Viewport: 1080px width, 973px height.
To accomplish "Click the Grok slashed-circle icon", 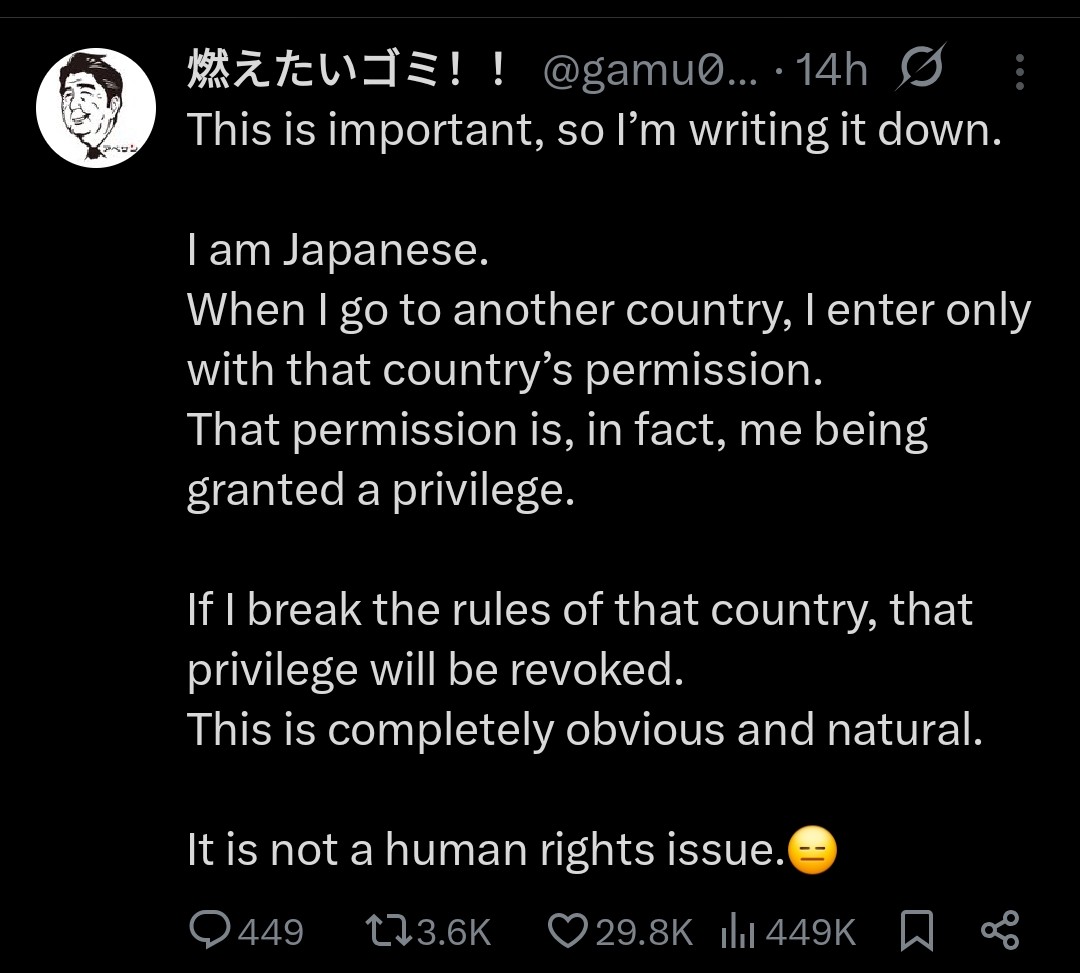I will click(x=920, y=72).
